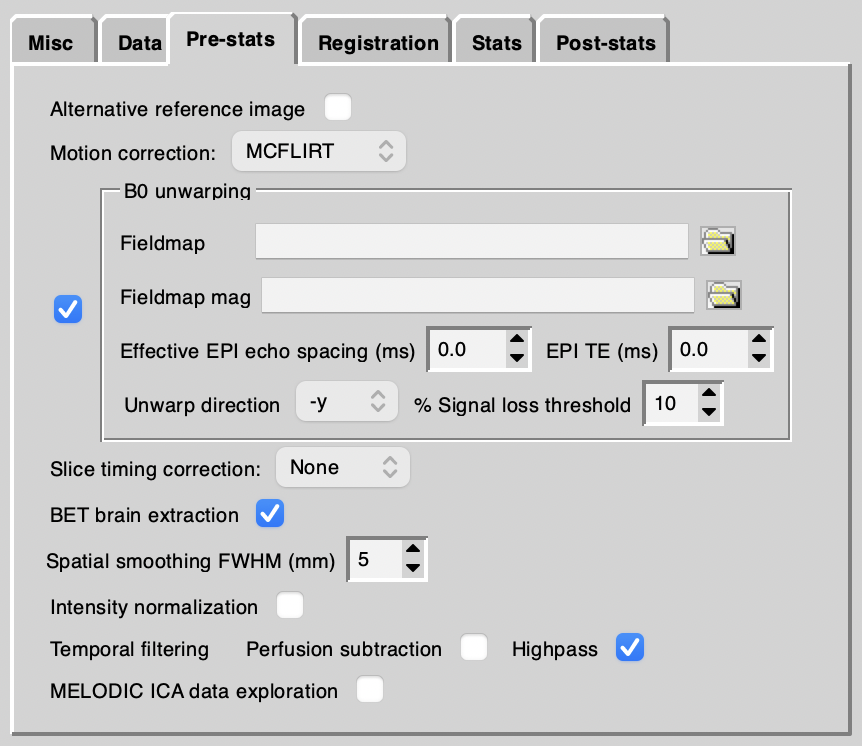This screenshot has height=746, width=862.
Task: Open Motion correction MCFLIRT dropdown
Action: [x=319, y=152]
